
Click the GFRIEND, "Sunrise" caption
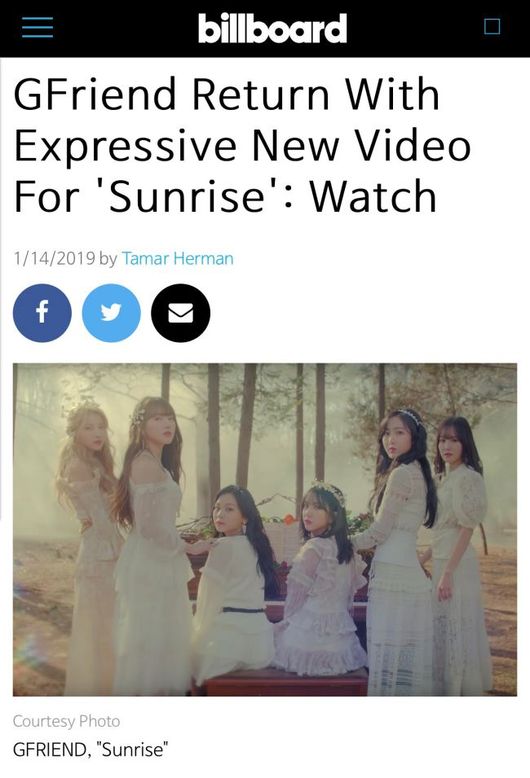click(90, 749)
